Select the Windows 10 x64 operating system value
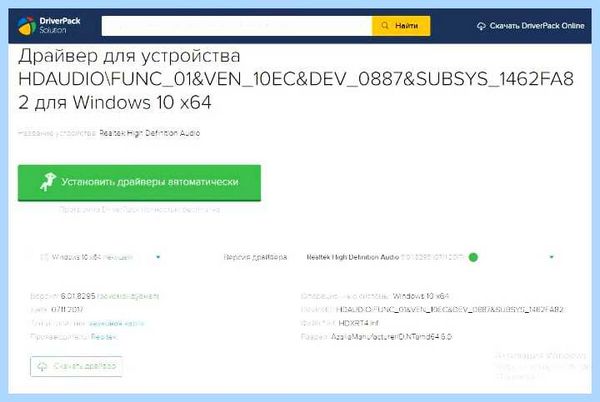Image resolution: width=600 pixels, height=402 pixels. point(421,296)
